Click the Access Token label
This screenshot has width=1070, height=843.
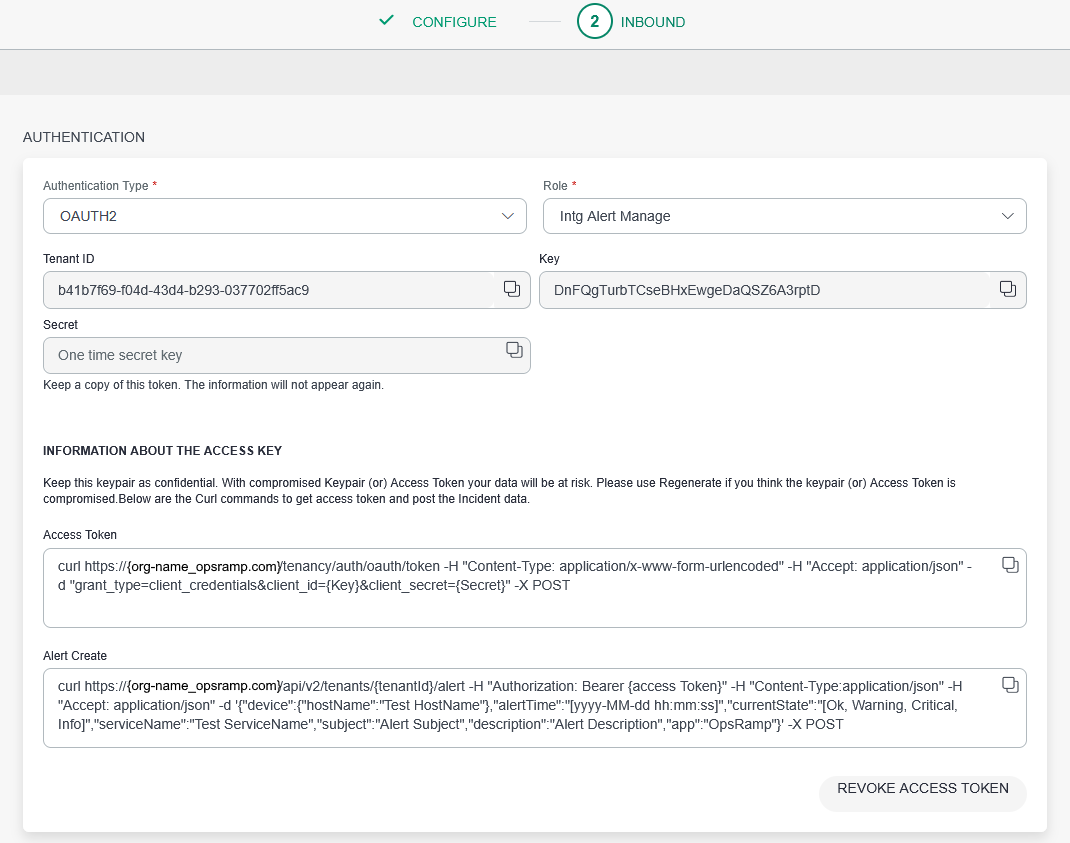click(x=80, y=535)
